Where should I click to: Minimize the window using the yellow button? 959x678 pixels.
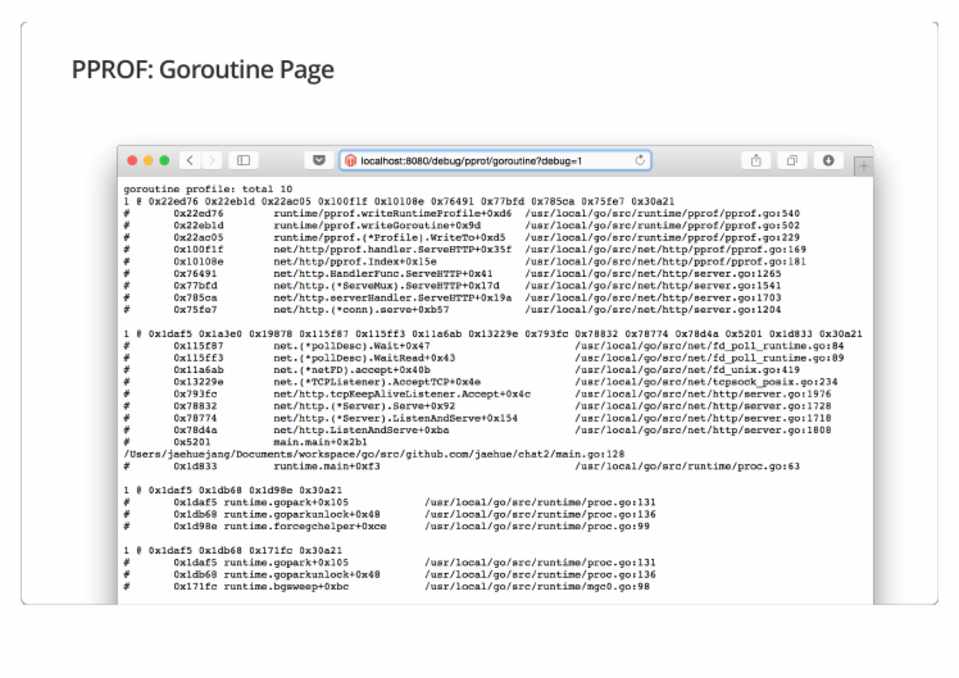[149, 161]
